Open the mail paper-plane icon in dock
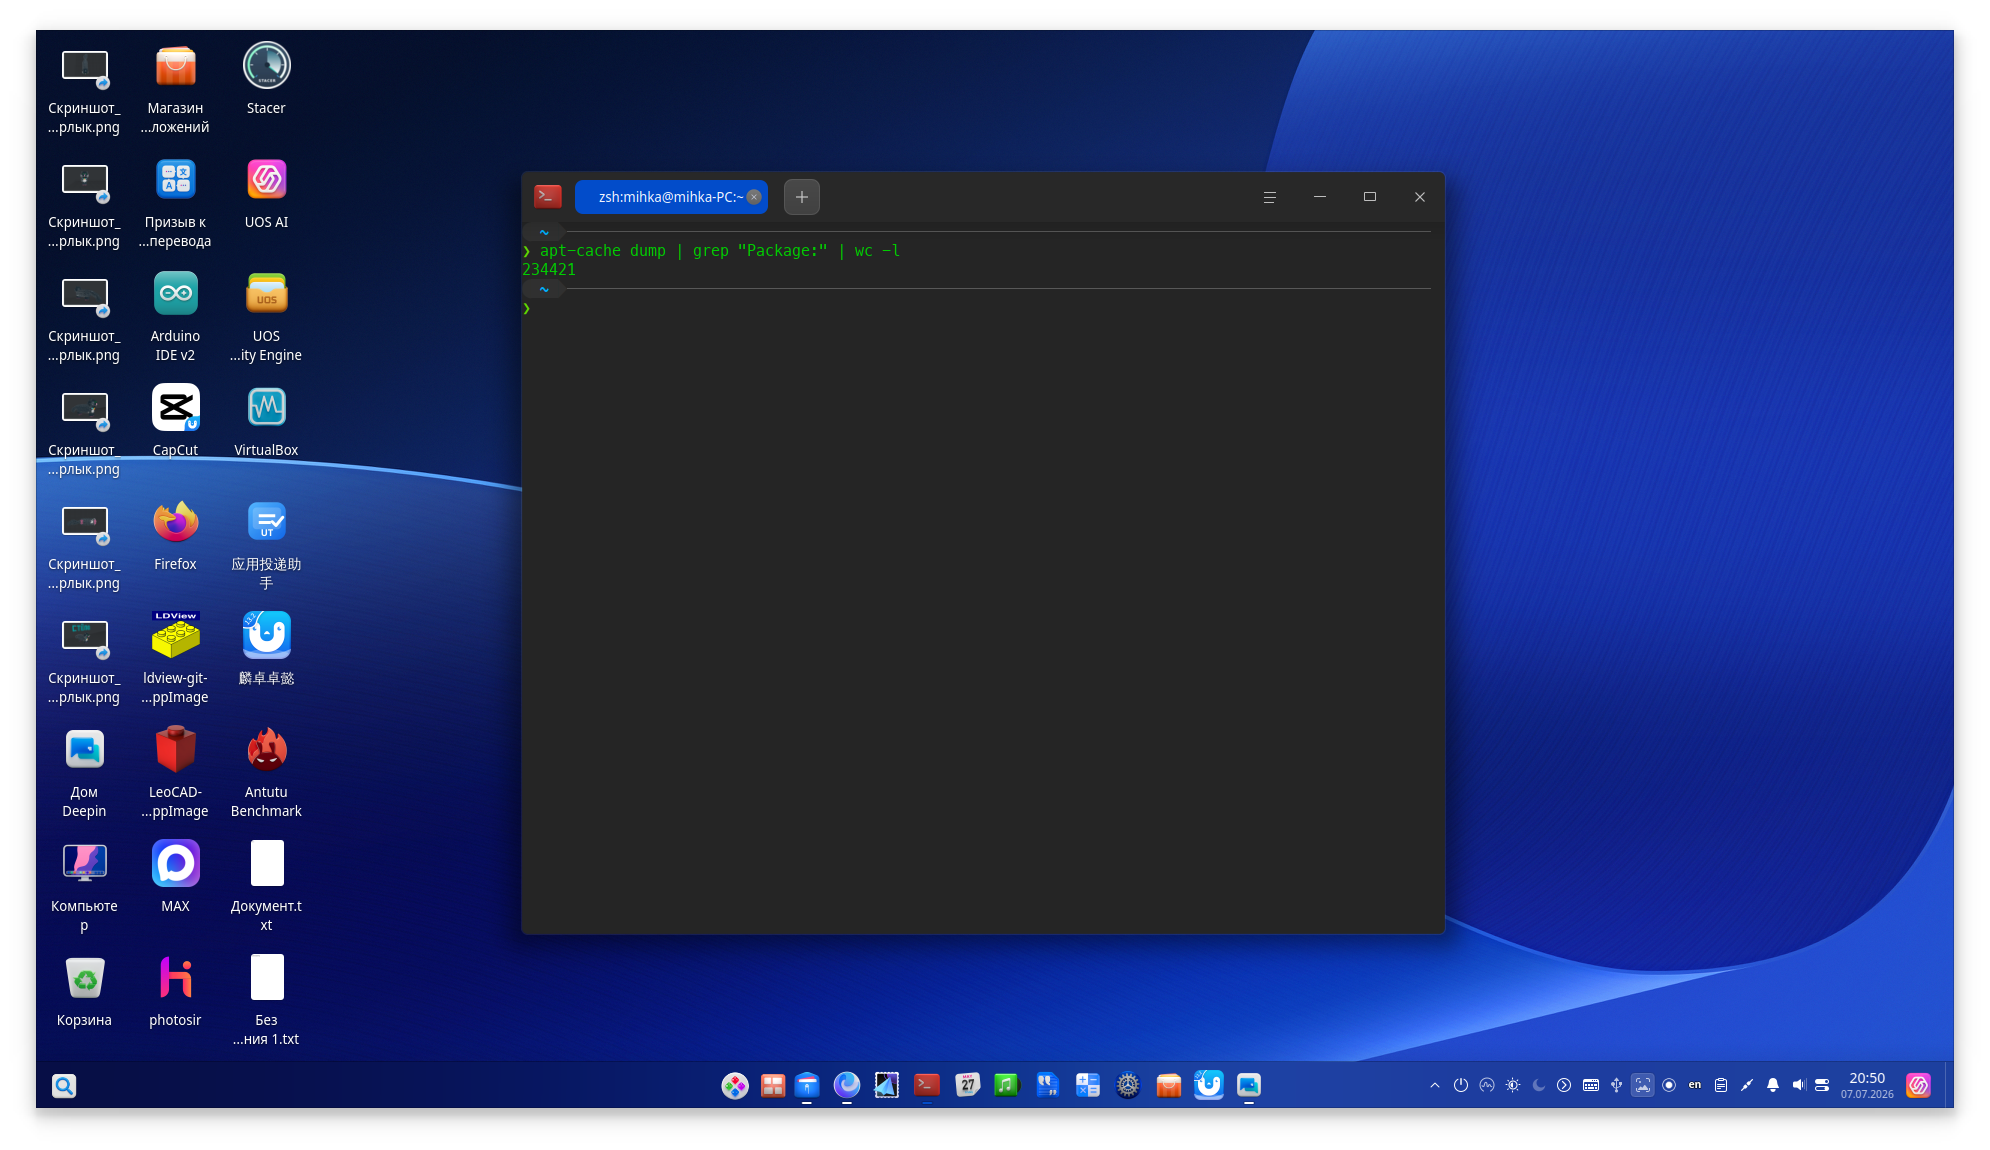 tap(887, 1085)
